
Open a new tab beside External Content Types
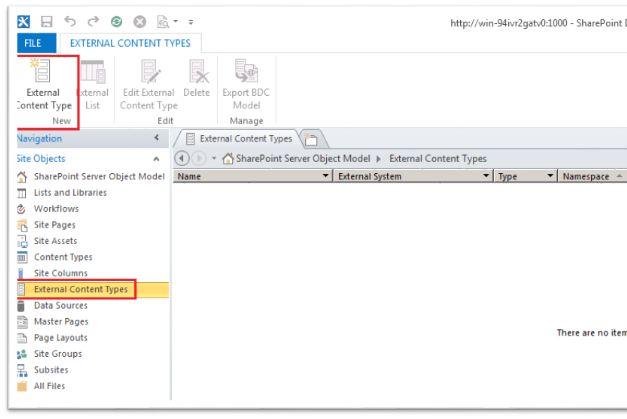click(x=312, y=139)
